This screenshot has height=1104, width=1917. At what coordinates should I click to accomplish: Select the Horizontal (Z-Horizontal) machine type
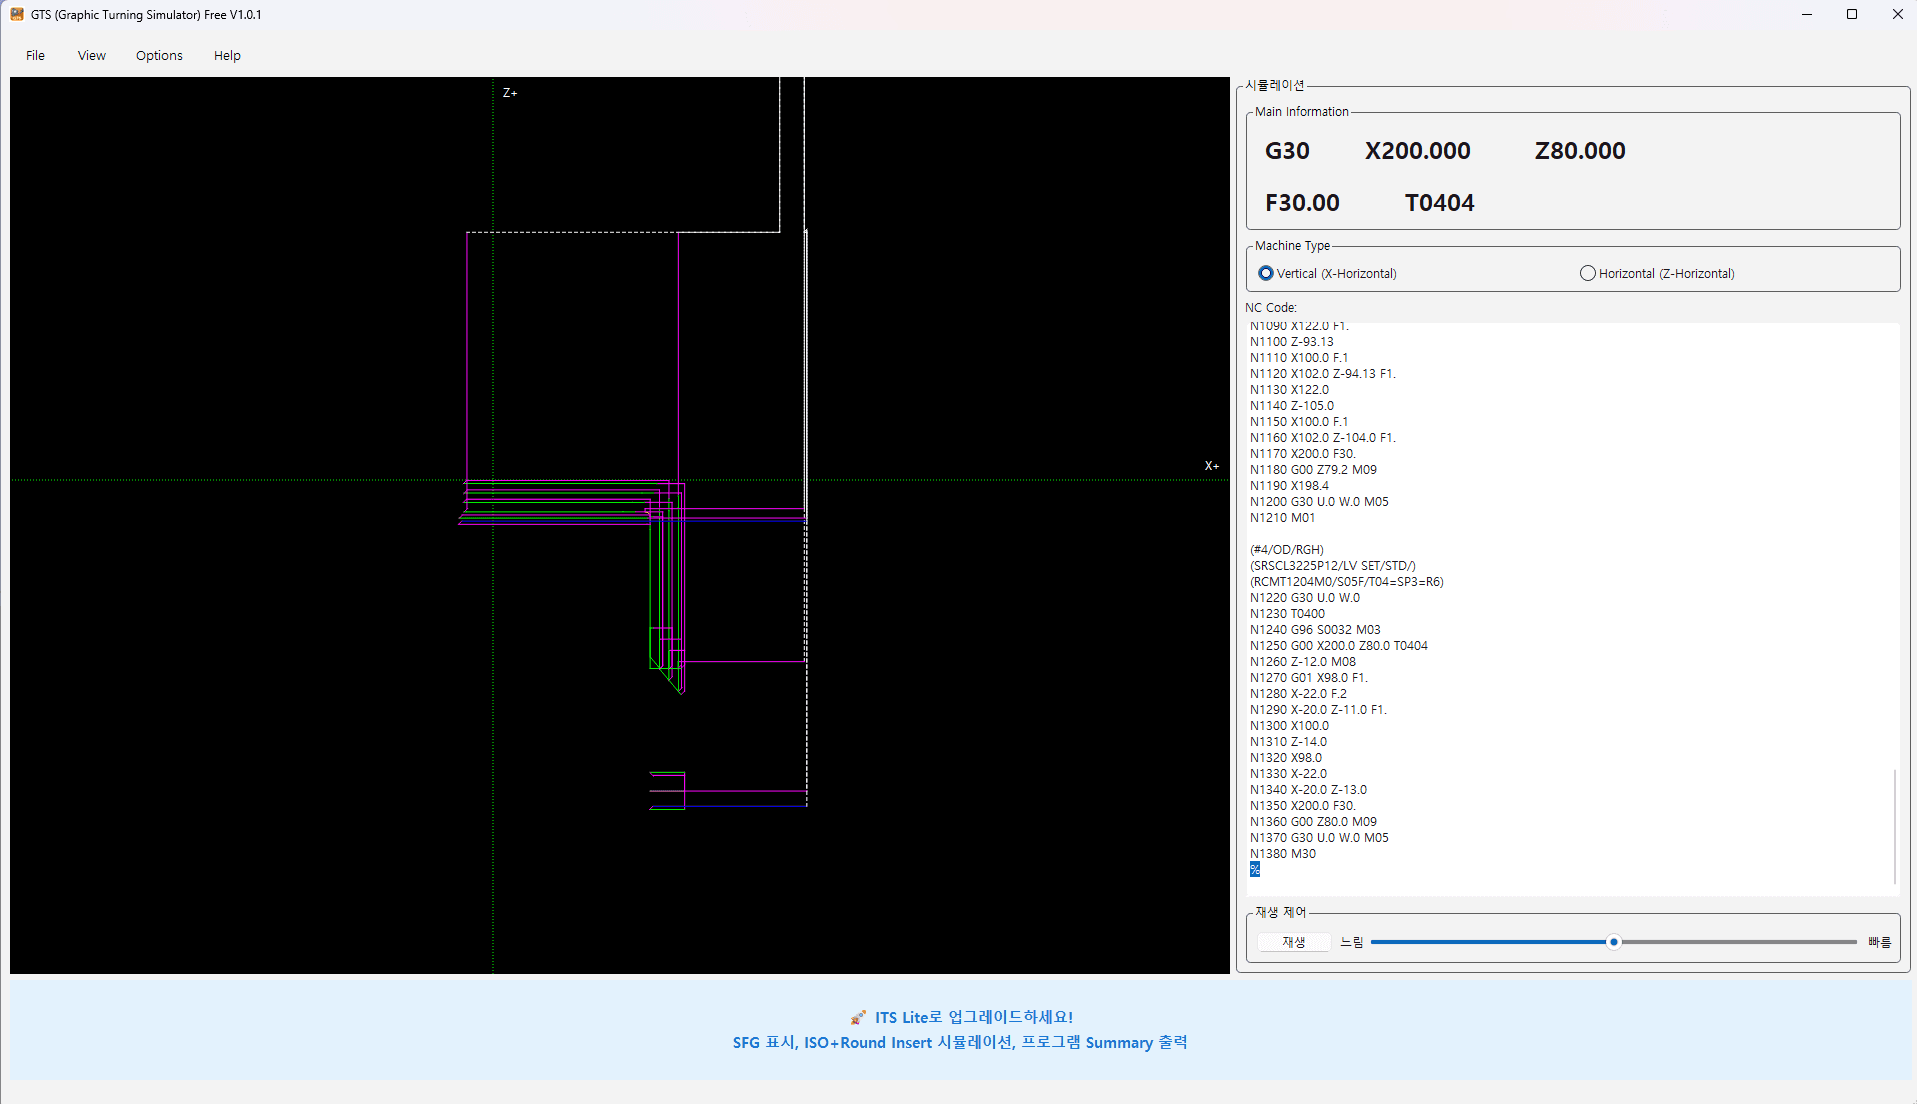pyautogui.click(x=1587, y=272)
